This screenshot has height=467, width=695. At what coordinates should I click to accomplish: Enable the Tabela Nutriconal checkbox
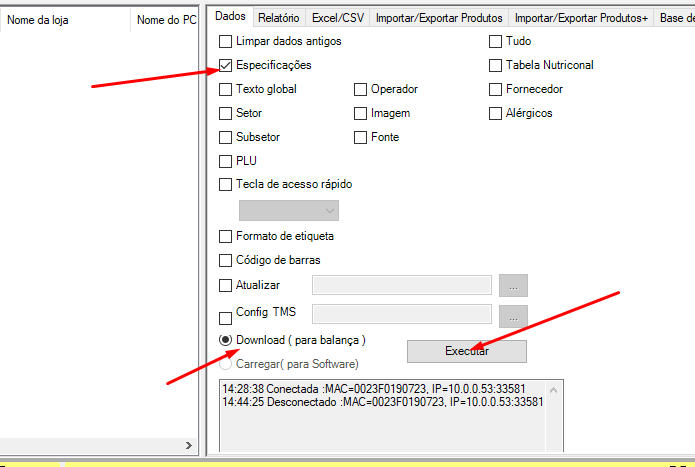(495, 65)
